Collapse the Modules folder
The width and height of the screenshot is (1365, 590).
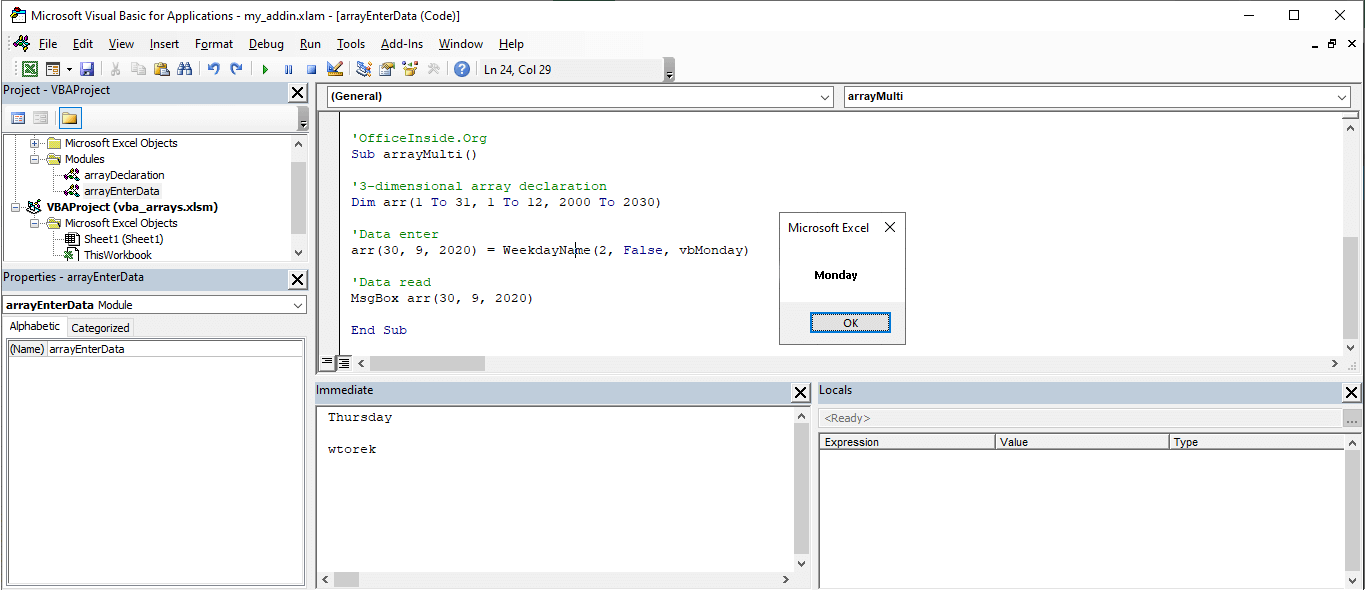pos(34,158)
